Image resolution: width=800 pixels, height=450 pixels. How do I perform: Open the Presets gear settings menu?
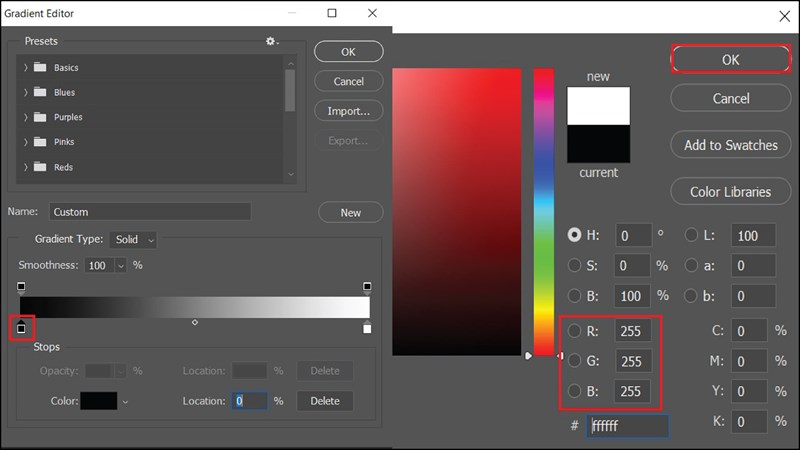pyautogui.click(x=271, y=41)
